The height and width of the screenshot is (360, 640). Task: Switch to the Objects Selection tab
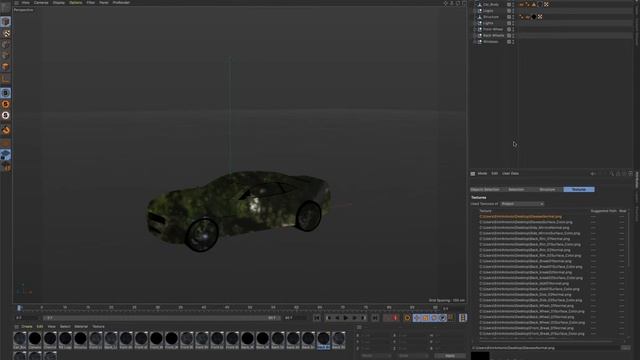tap(486, 189)
